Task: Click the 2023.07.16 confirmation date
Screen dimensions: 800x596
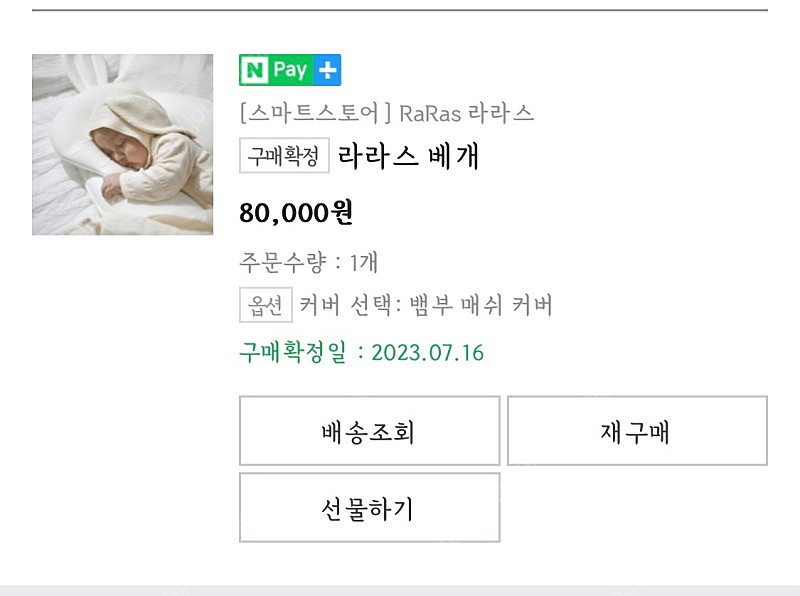Action: click(427, 353)
